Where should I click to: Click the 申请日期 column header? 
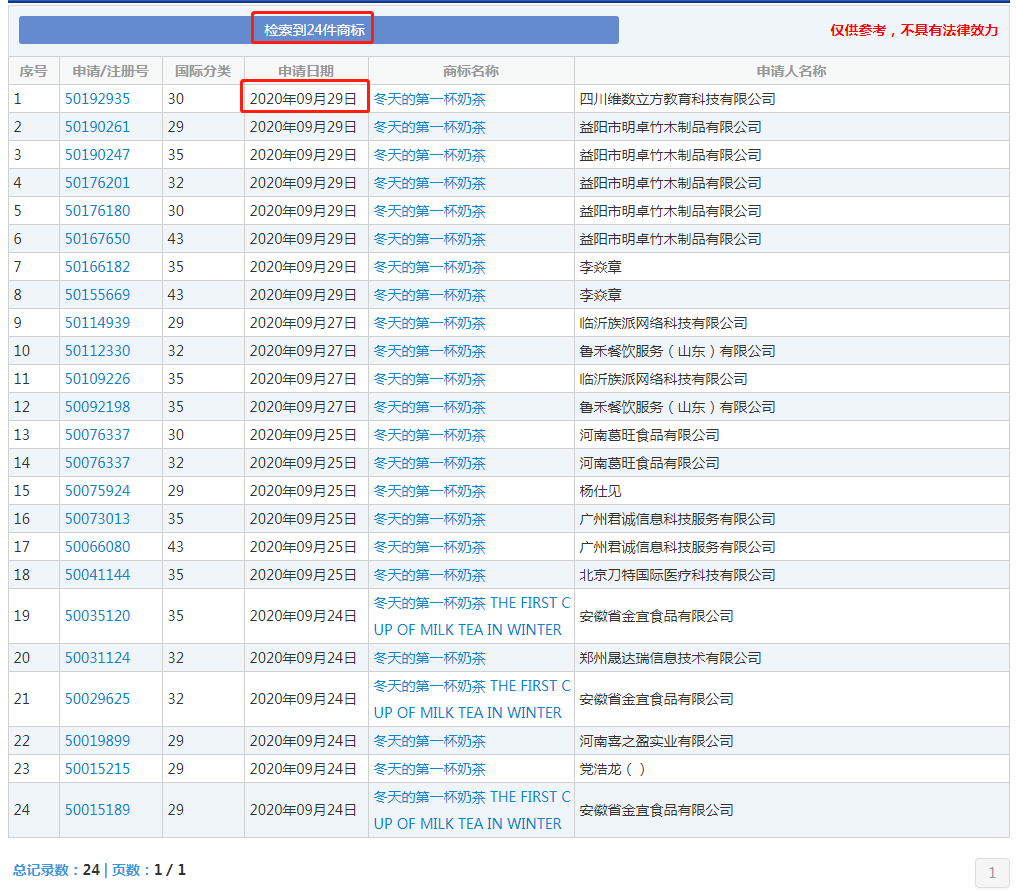pos(305,71)
